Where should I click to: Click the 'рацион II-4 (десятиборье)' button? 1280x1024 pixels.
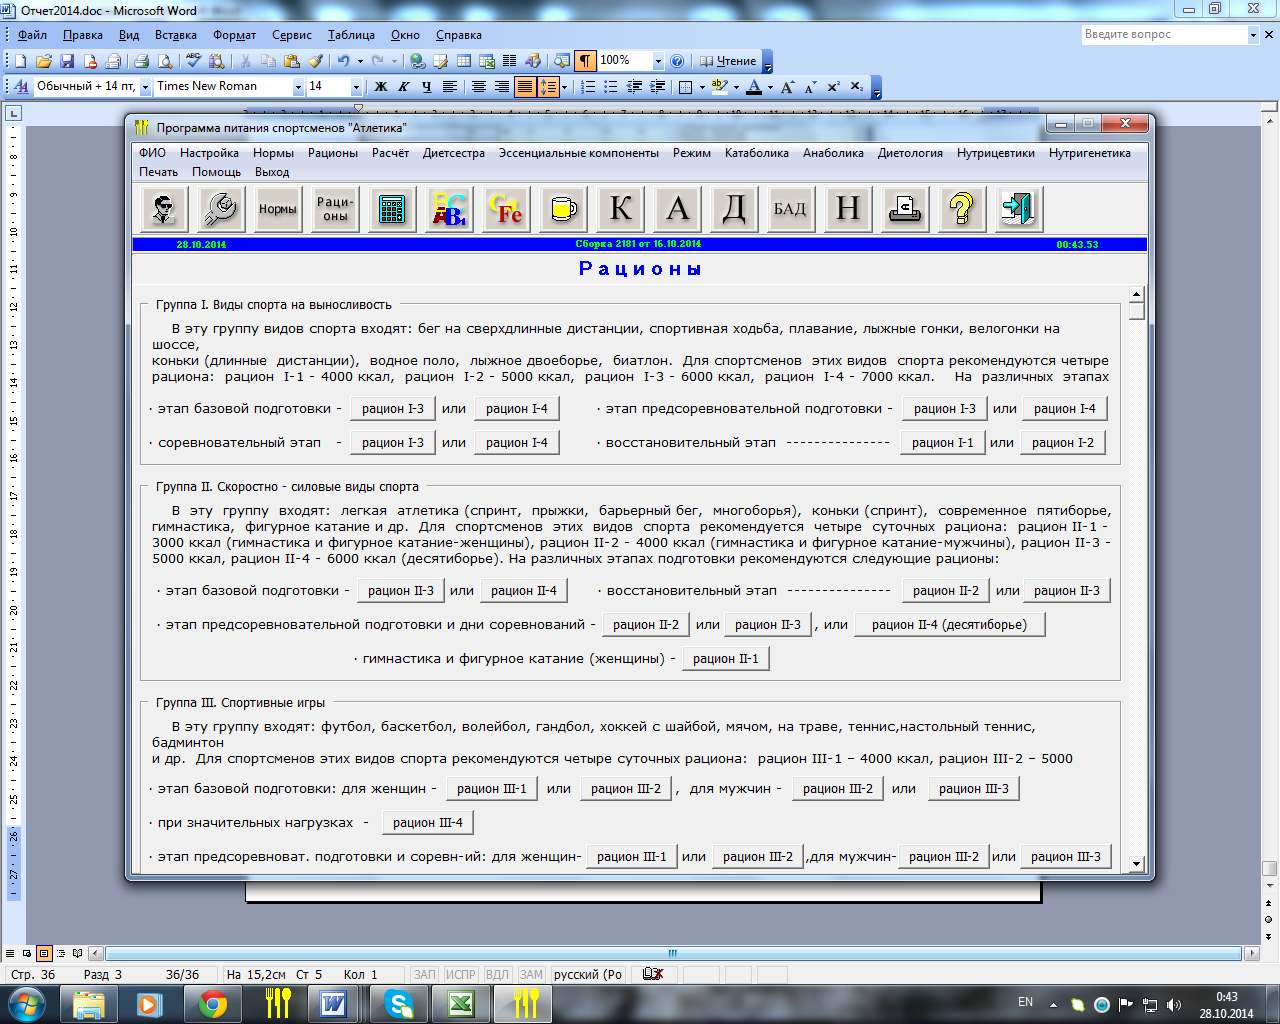coord(949,625)
